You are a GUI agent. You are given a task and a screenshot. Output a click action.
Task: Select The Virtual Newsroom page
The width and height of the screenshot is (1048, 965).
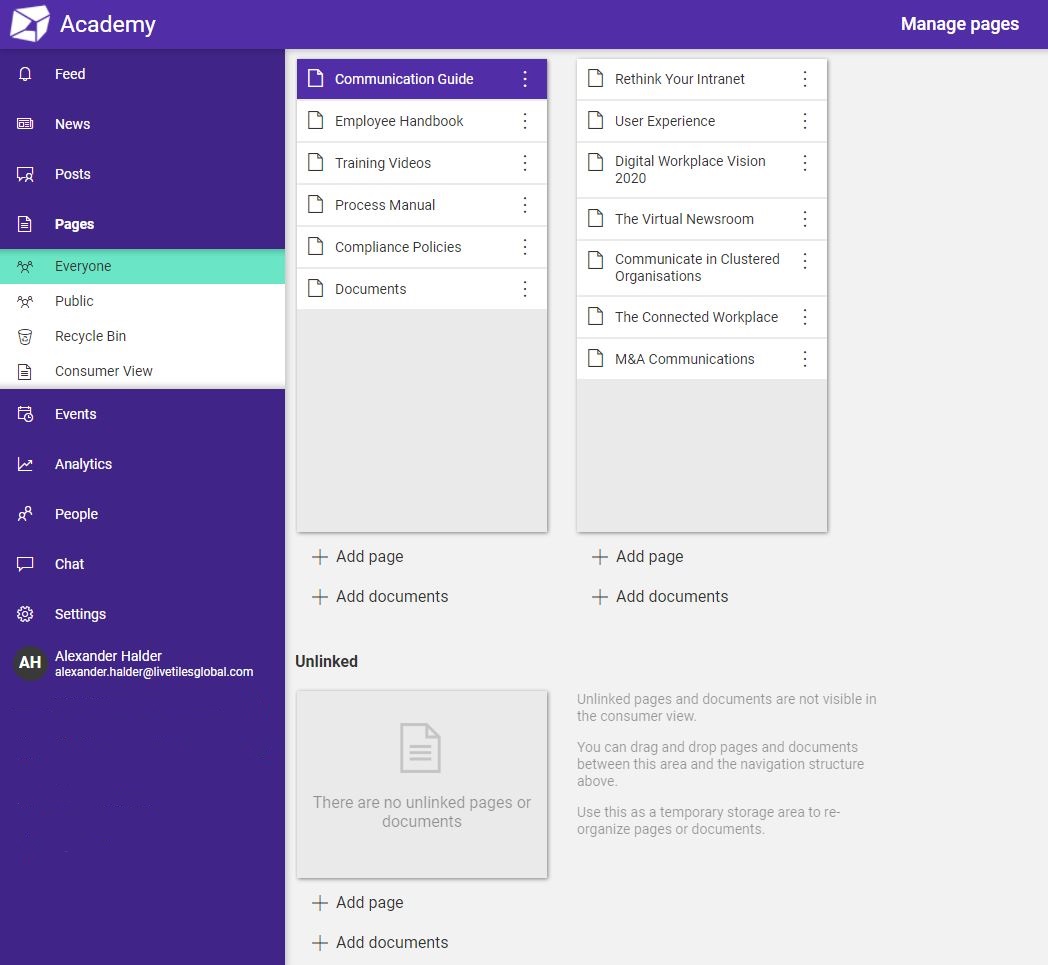702,219
